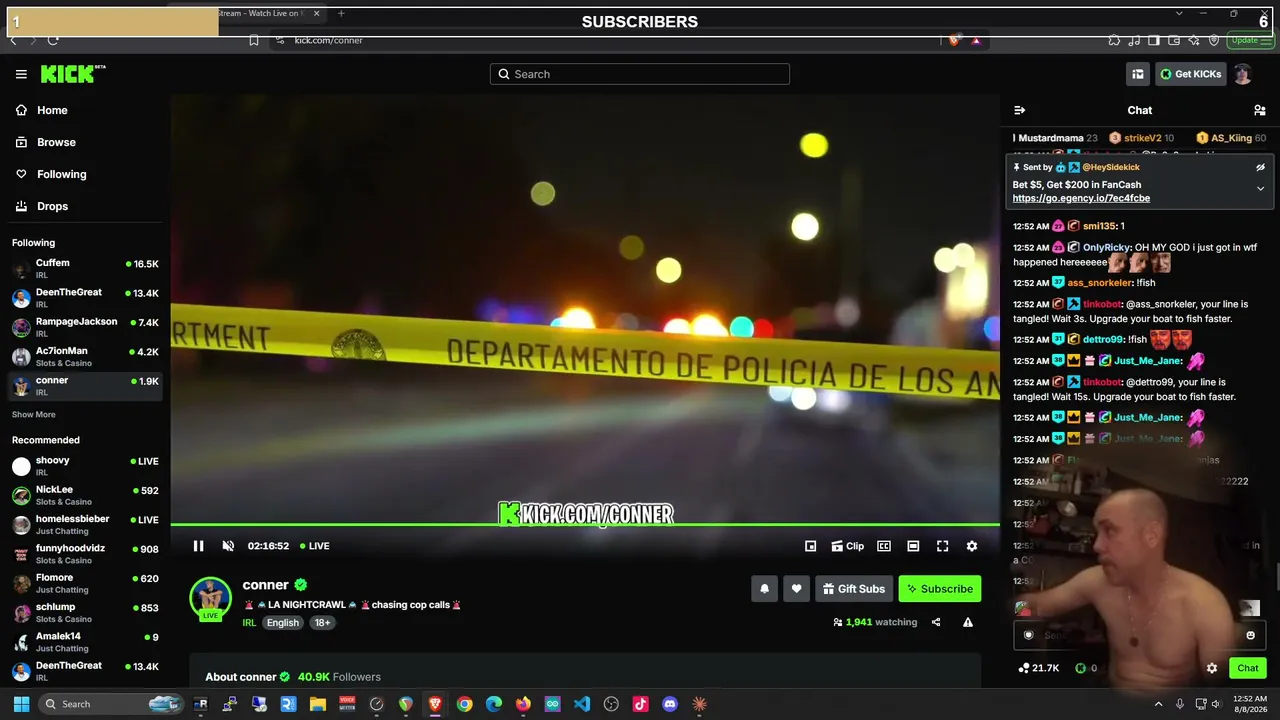The image size is (1280, 720).
Task: Send message with the Chat button
Action: point(1248,668)
